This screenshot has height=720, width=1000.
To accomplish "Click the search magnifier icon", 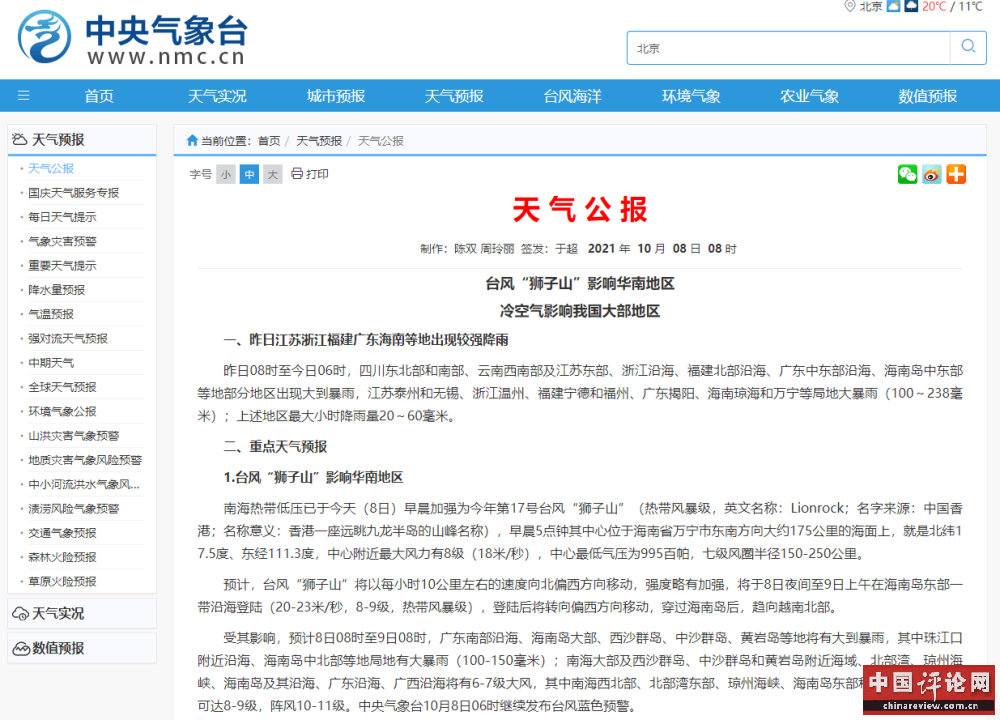I will coord(967,47).
